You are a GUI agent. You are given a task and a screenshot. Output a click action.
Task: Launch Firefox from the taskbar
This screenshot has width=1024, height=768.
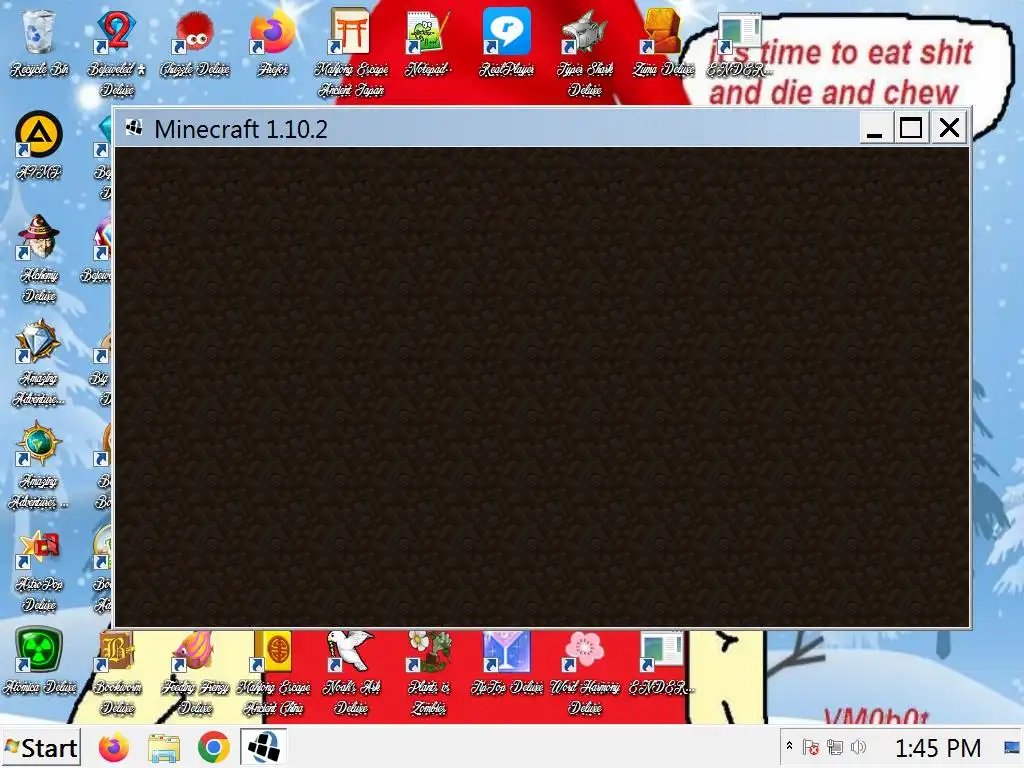tap(114, 748)
